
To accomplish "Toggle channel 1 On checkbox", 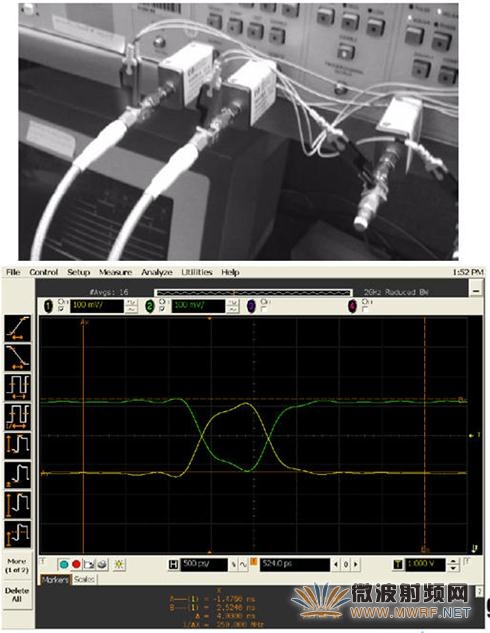I will tap(61, 309).
